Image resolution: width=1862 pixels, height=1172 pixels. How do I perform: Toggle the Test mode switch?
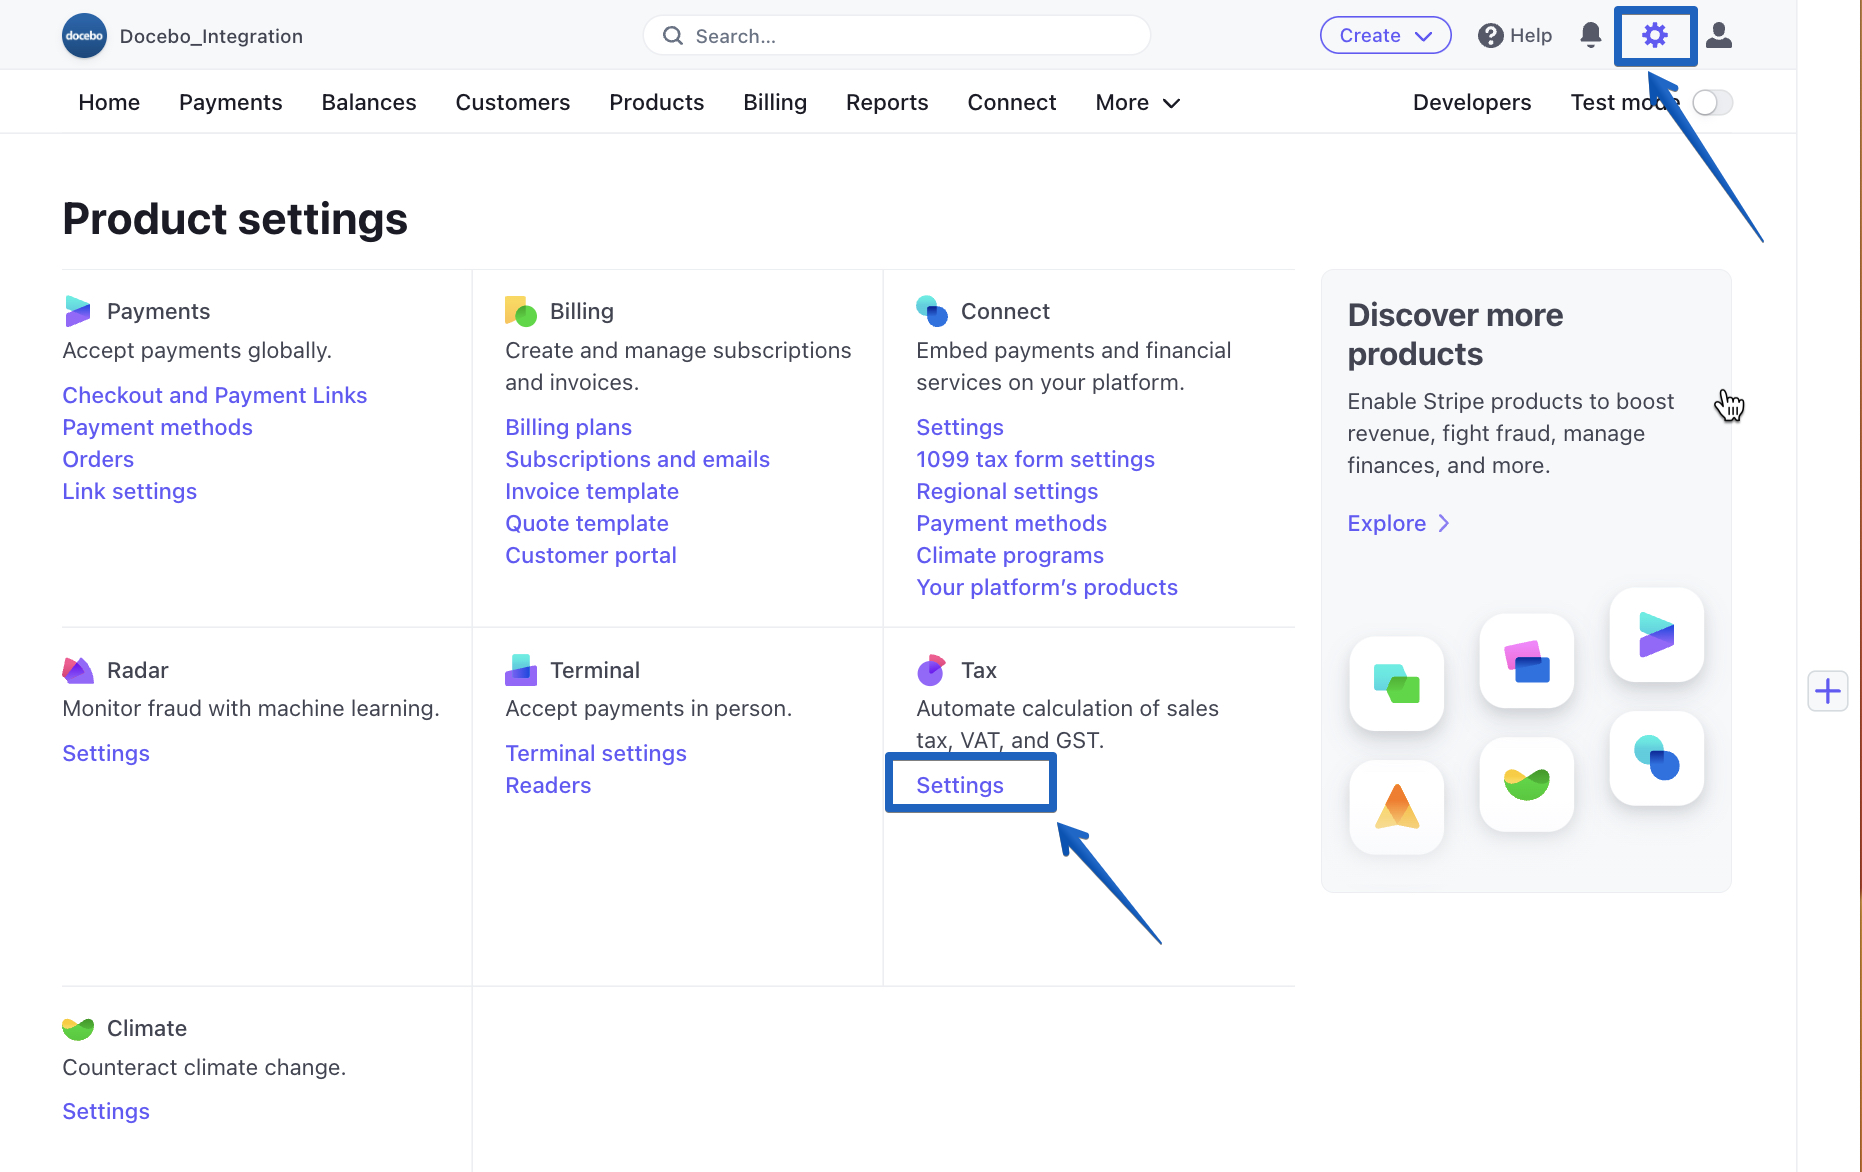point(1712,103)
